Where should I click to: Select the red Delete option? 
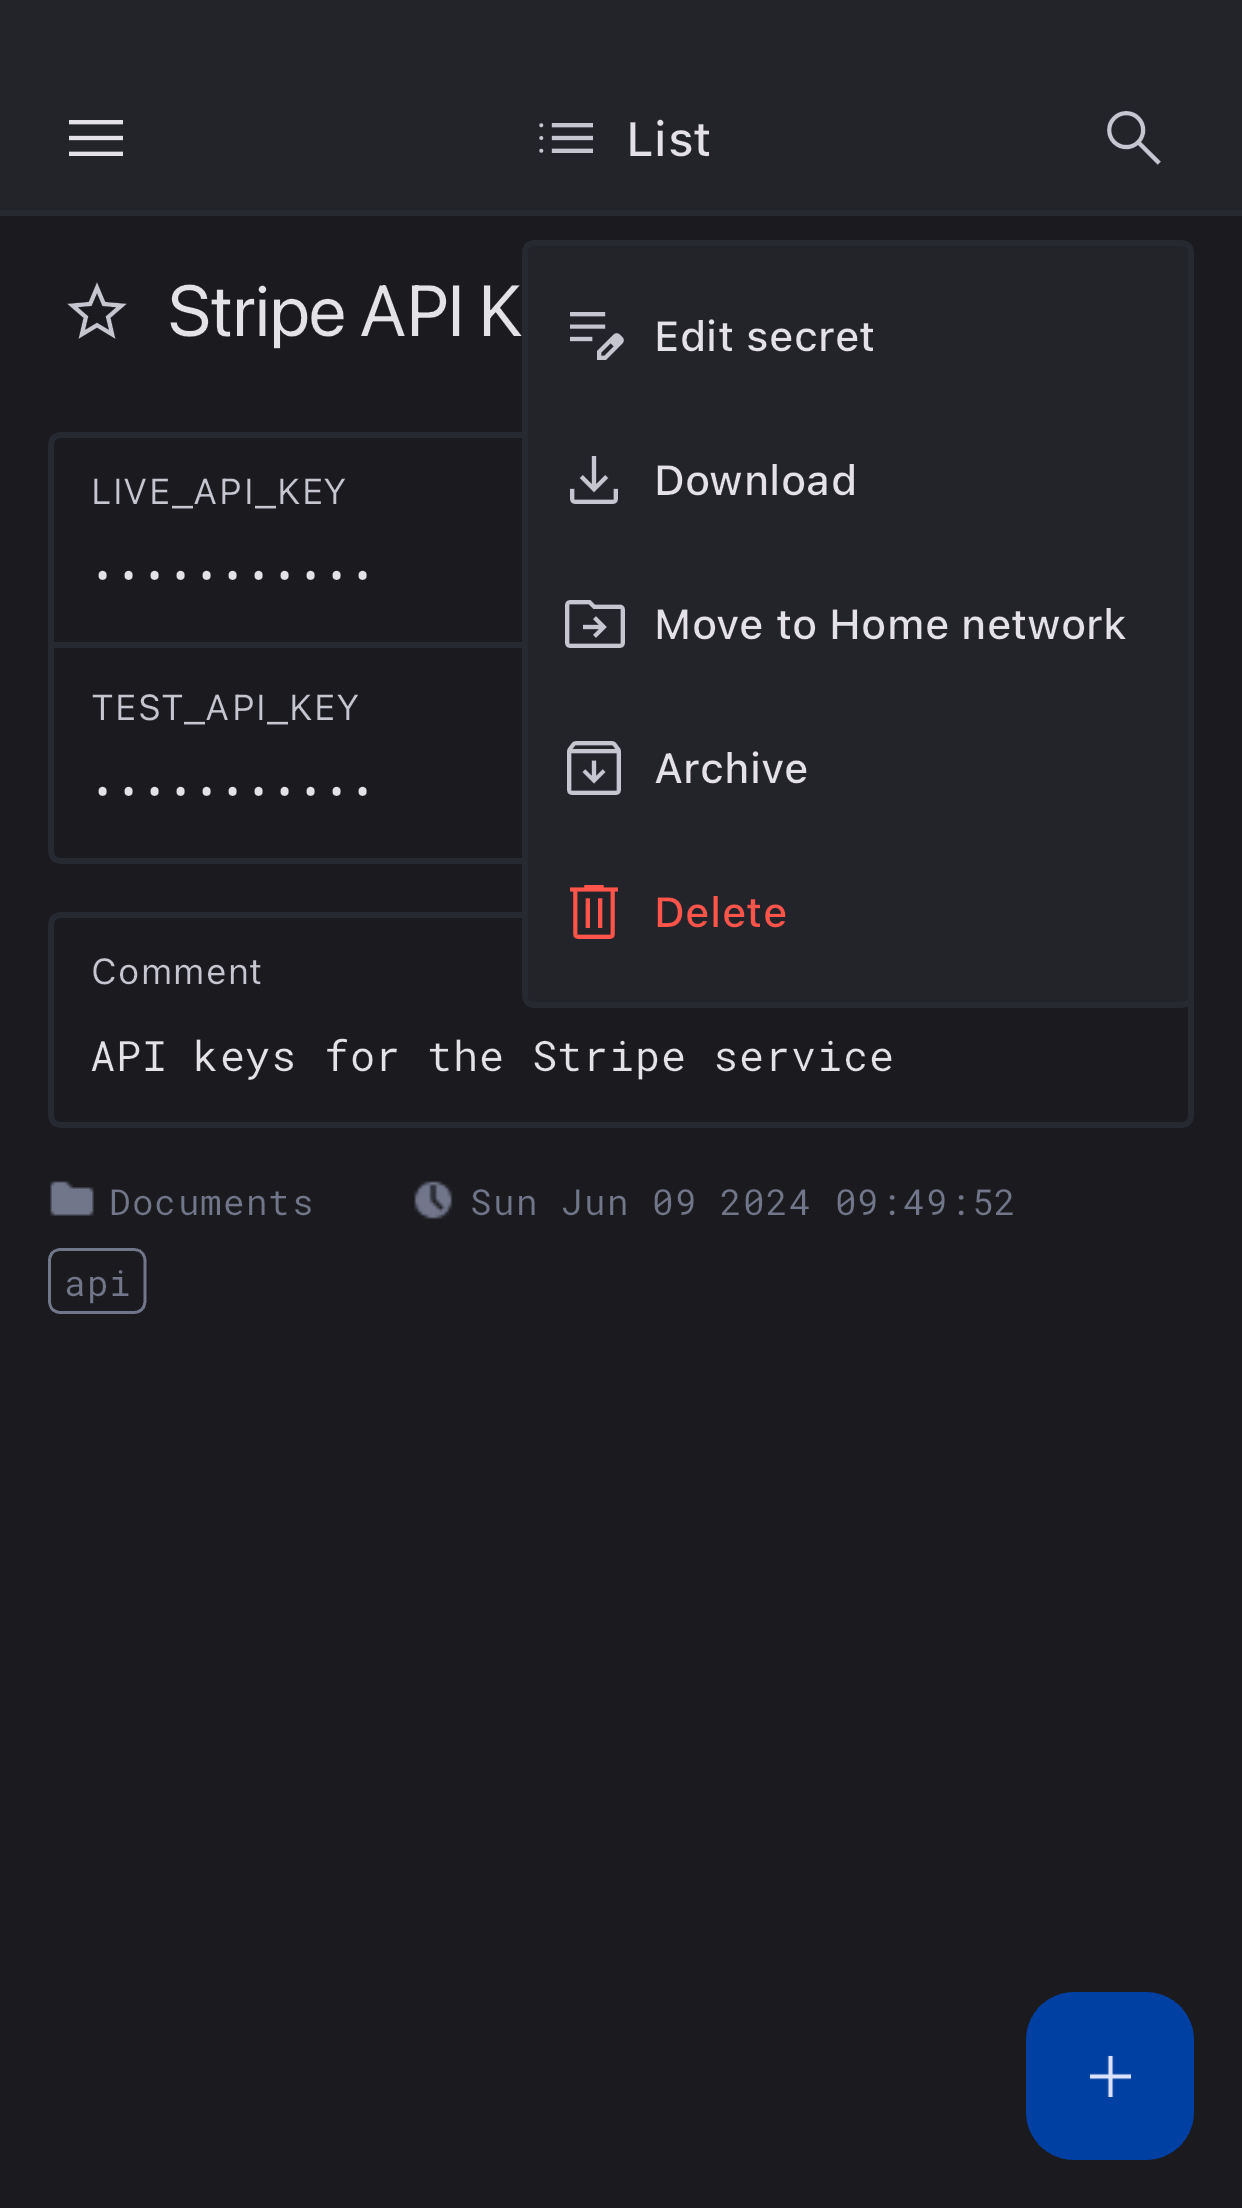[x=720, y=913]
